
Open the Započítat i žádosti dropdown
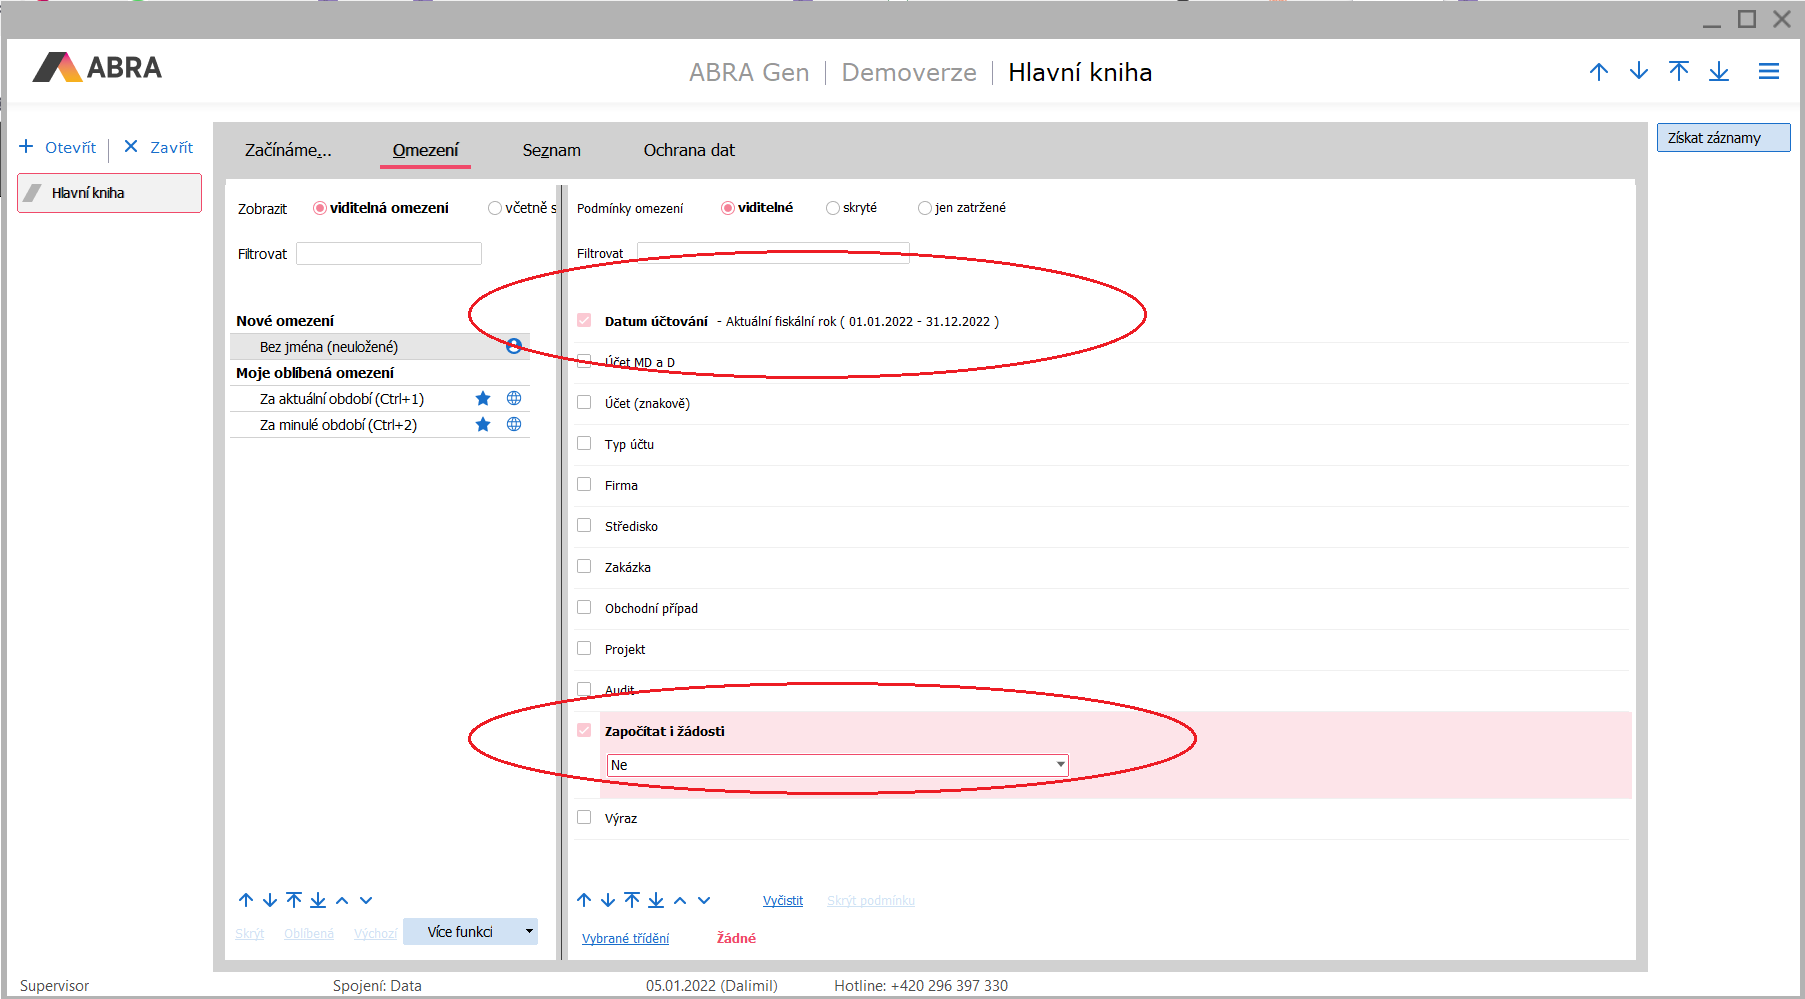(x=1059, y=765)
